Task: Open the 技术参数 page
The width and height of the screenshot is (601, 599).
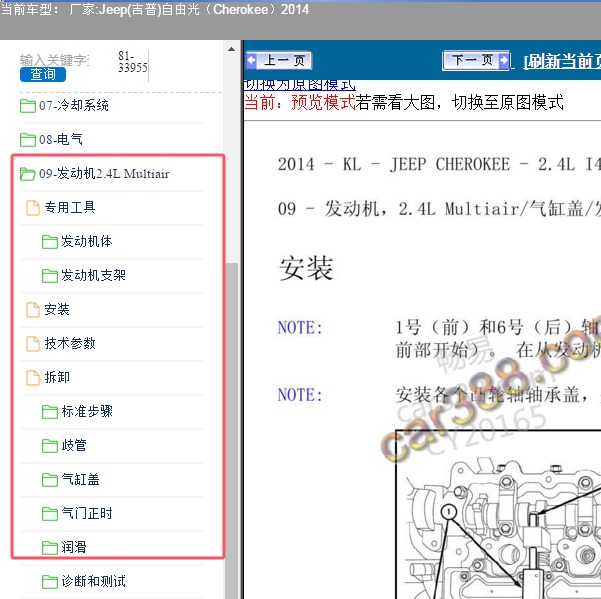Action: [x=70, y=343]
